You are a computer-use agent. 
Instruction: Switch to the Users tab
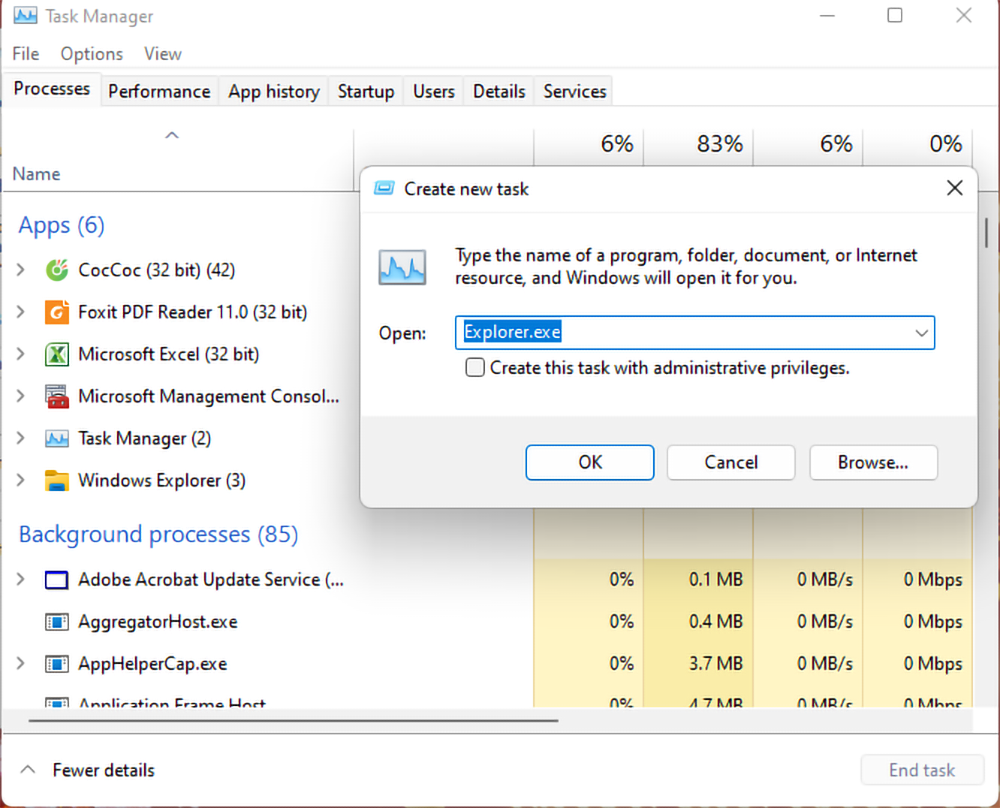click(x=434, y=92)
